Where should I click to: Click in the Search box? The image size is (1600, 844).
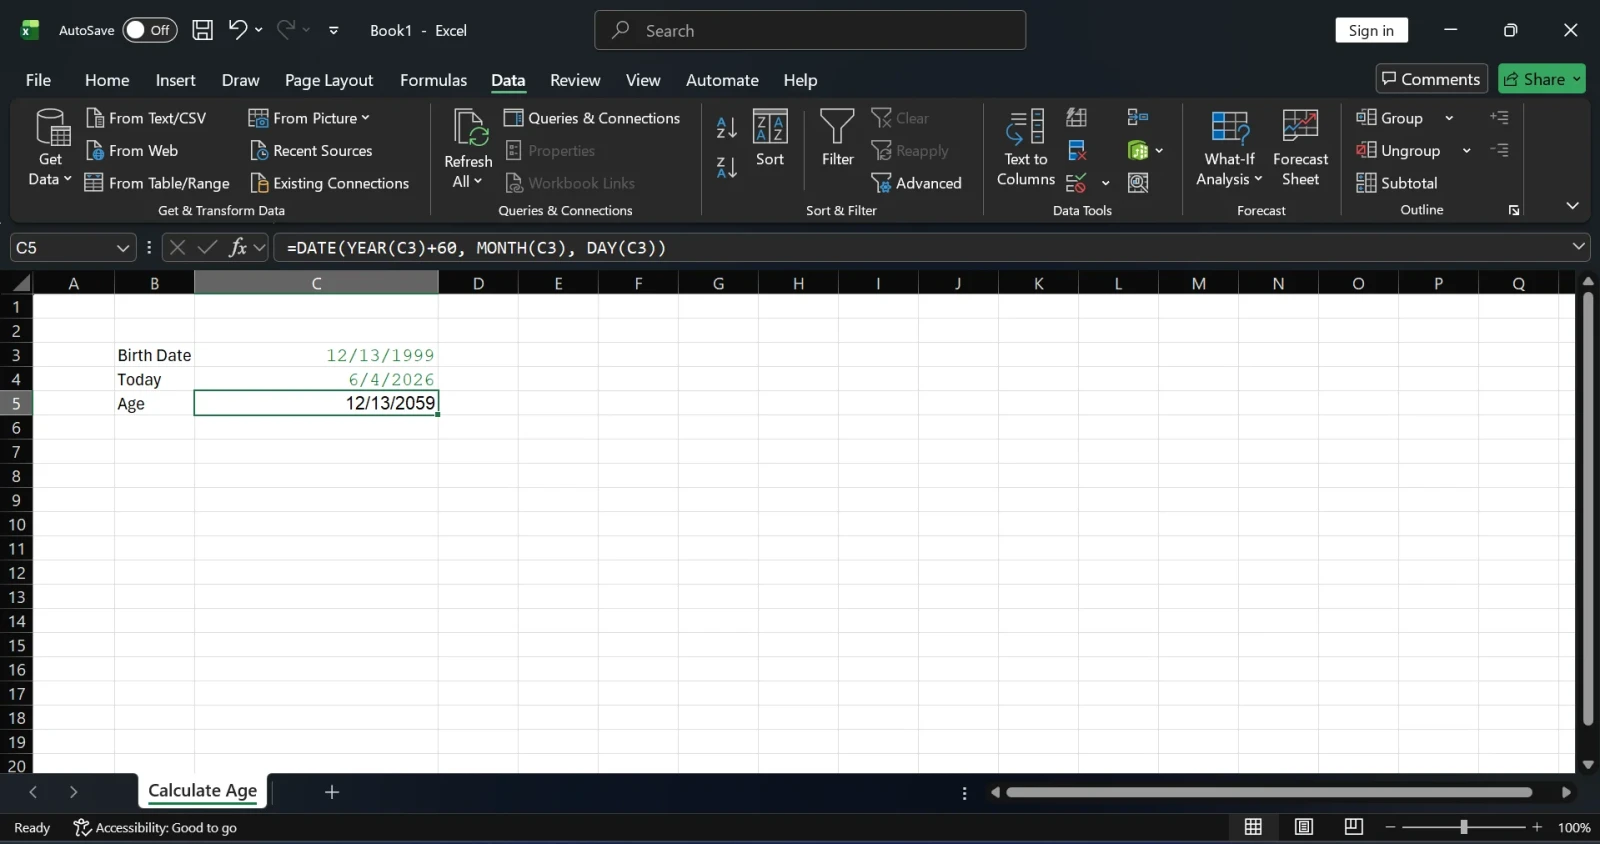click(810, 30)
